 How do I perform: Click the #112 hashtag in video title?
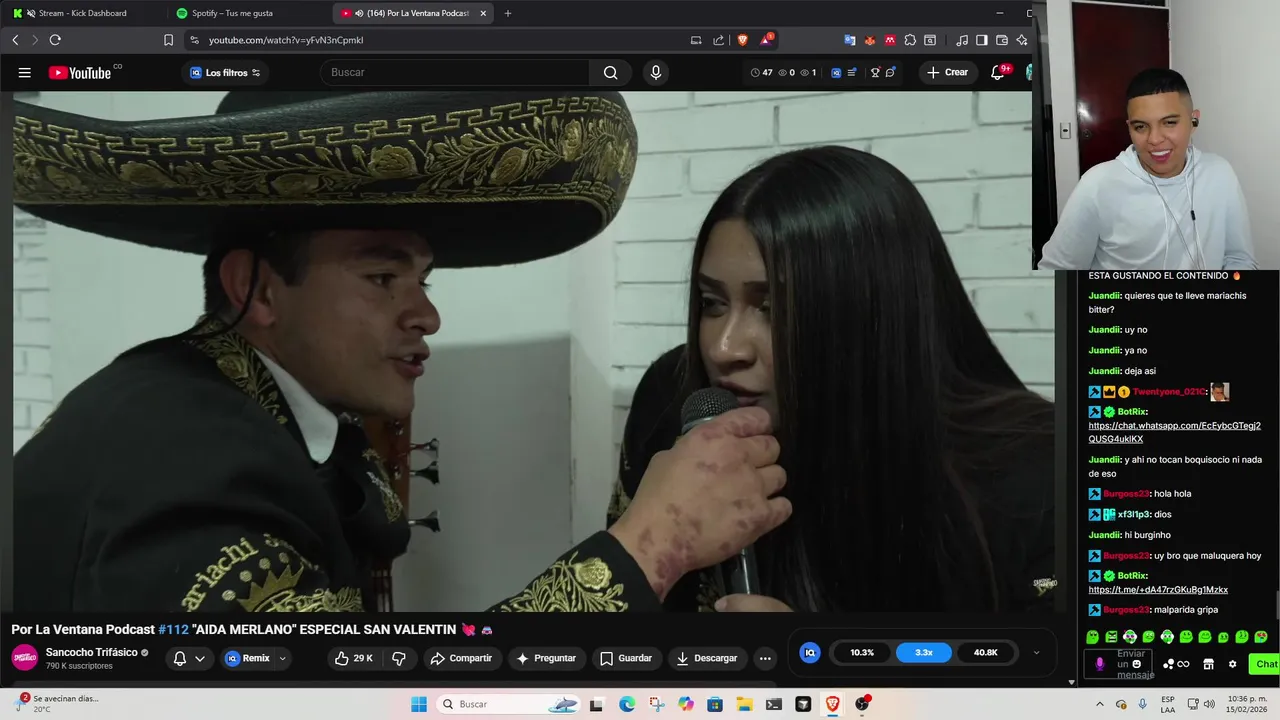pos(173,629)
